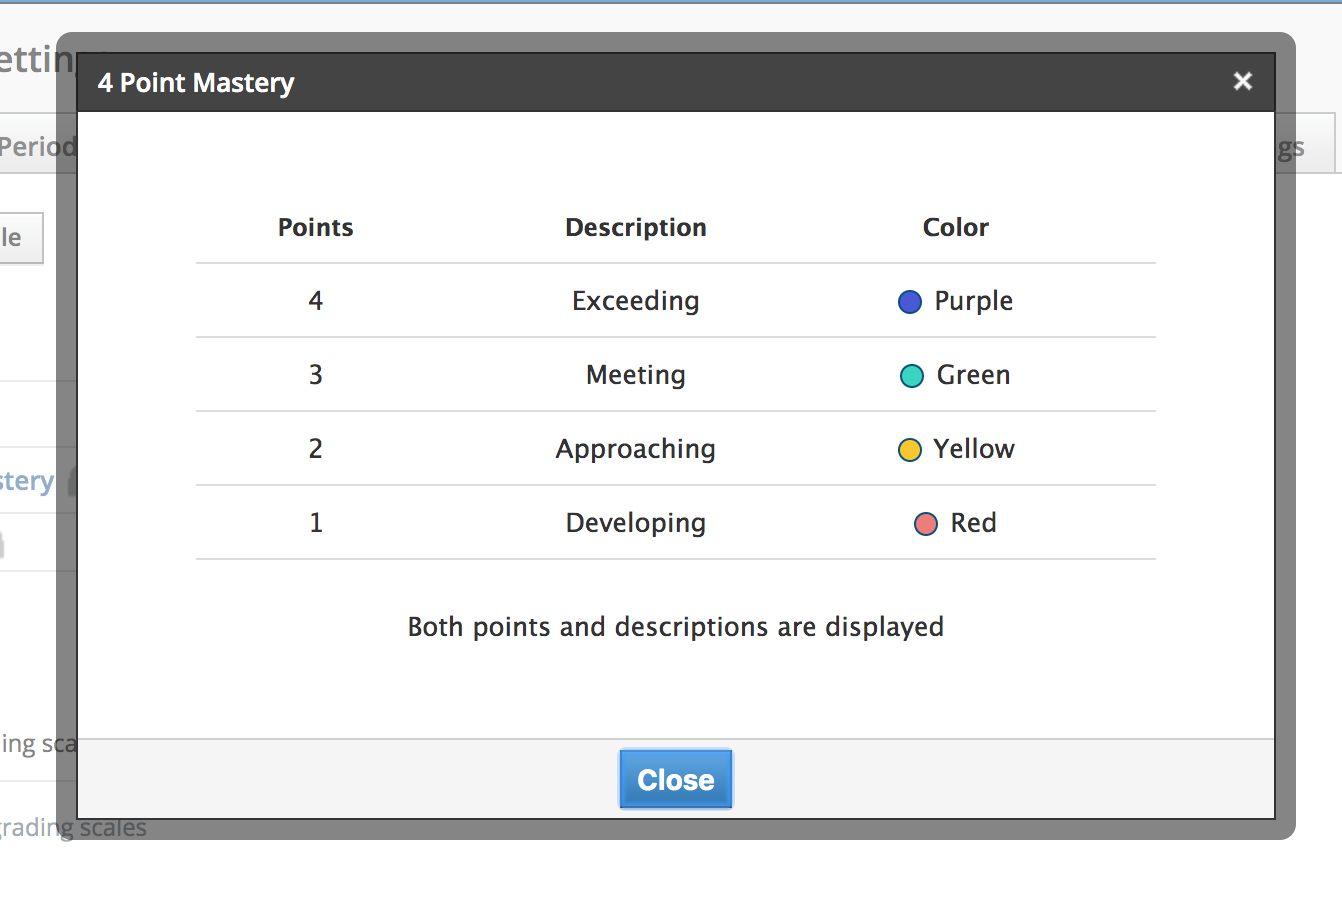Click the Description column header
This screenshot has width=1342, height=900.
pos(636,227)
